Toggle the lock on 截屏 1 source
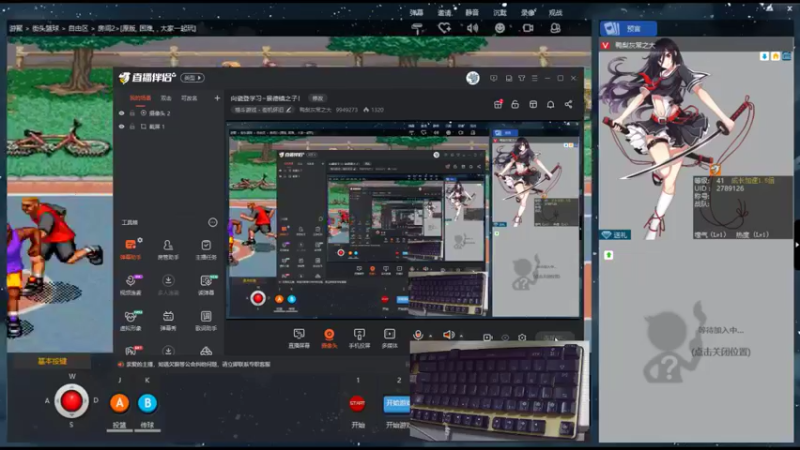This screenshot has width=800, height=450. [x=132, y=127]
